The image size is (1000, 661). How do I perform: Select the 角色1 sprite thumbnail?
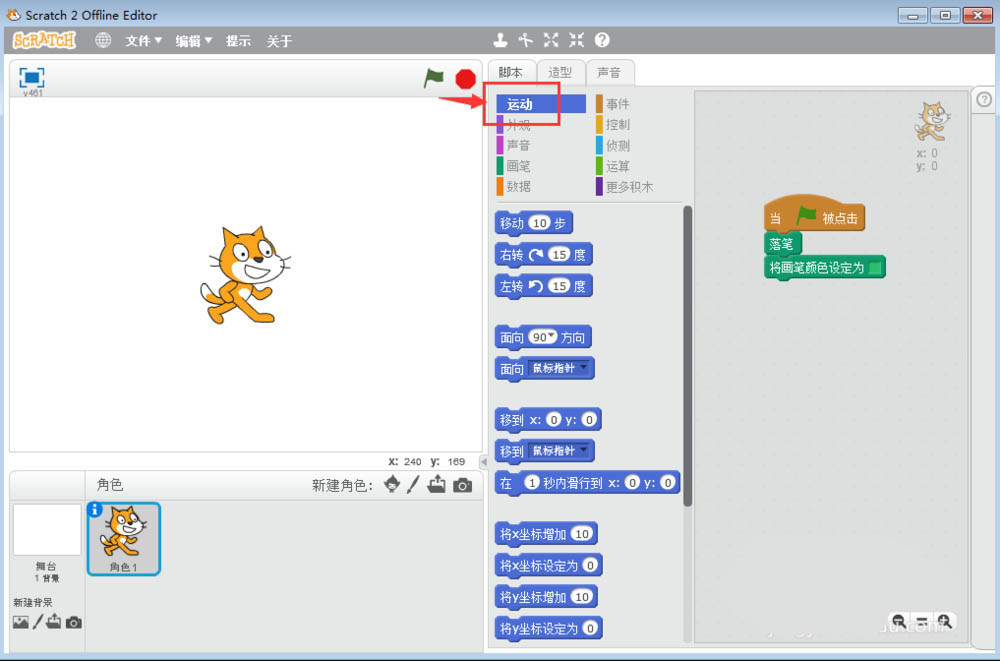coord(124,538)
